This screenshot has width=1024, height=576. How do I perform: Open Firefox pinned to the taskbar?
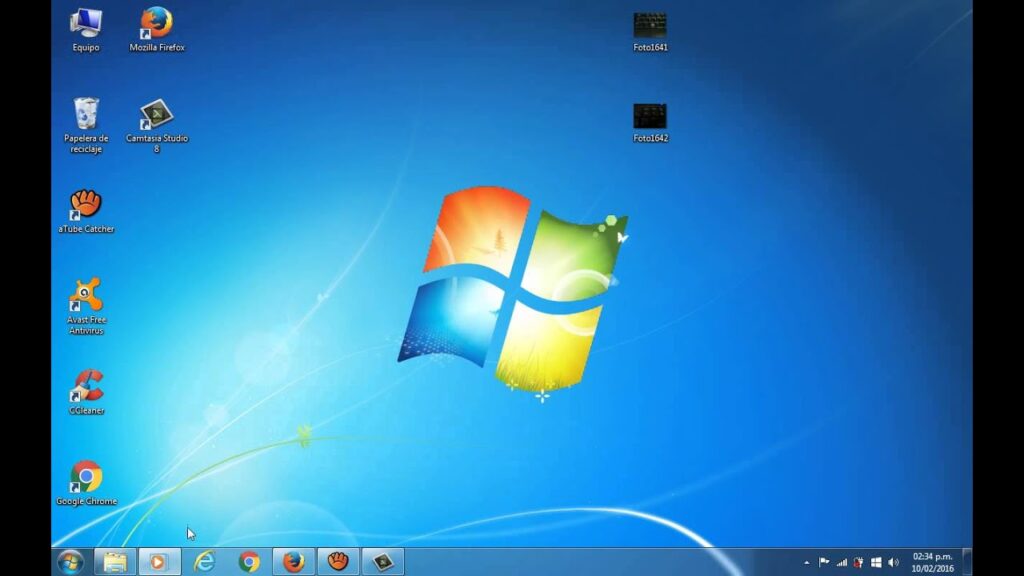[x=291, y=563]
